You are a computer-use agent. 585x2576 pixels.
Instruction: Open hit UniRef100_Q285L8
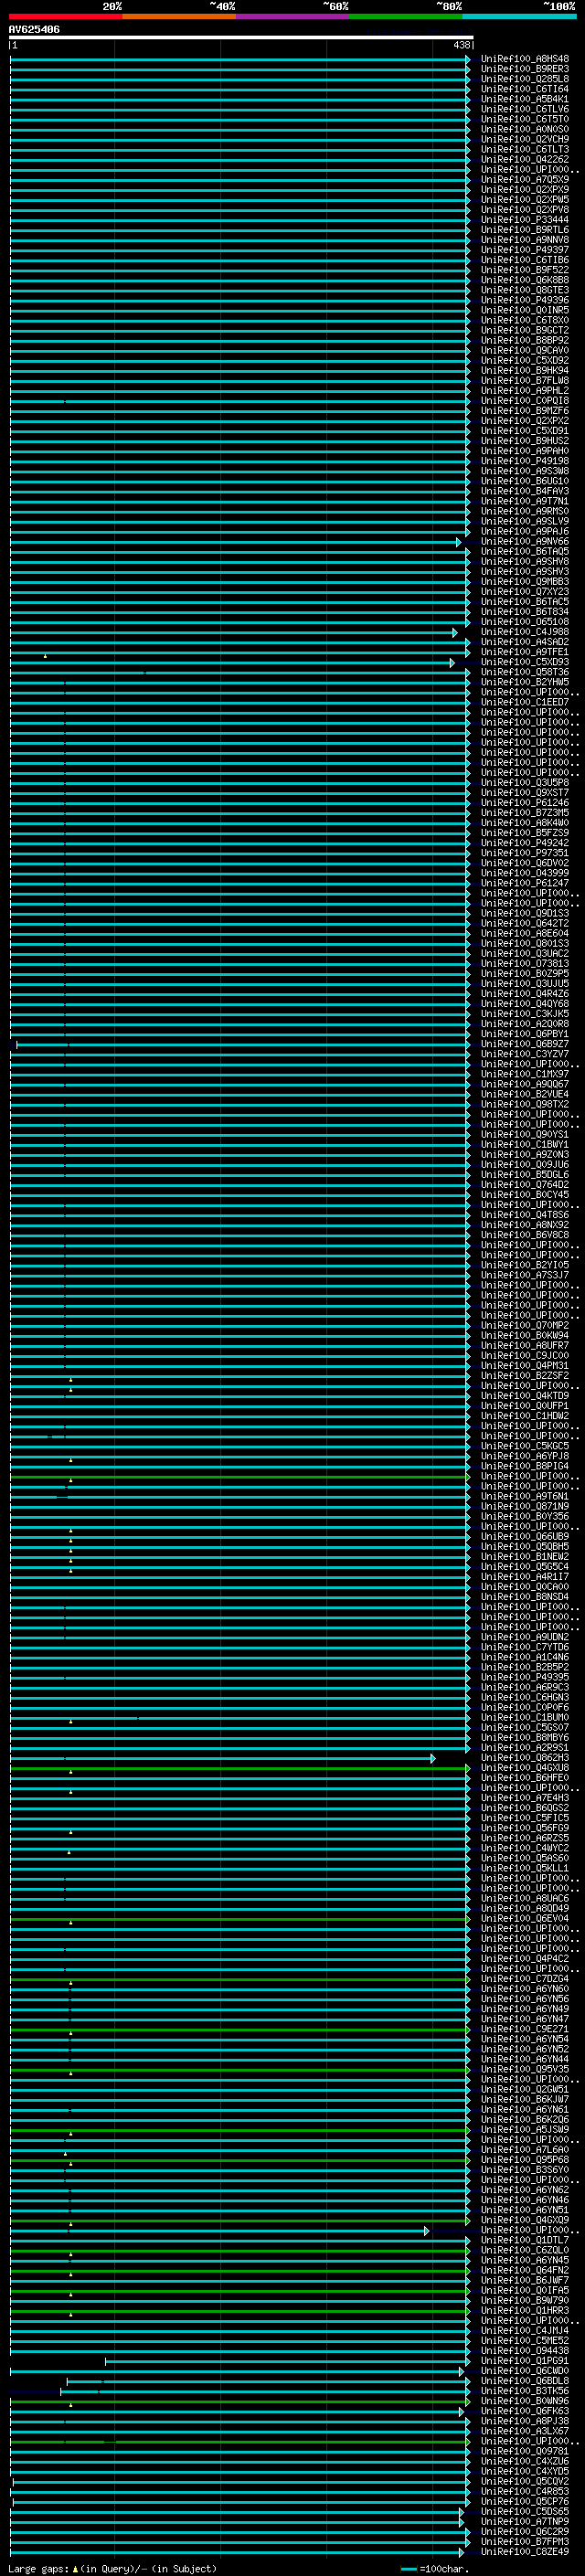pyautogui.click(x=525, y=79)
